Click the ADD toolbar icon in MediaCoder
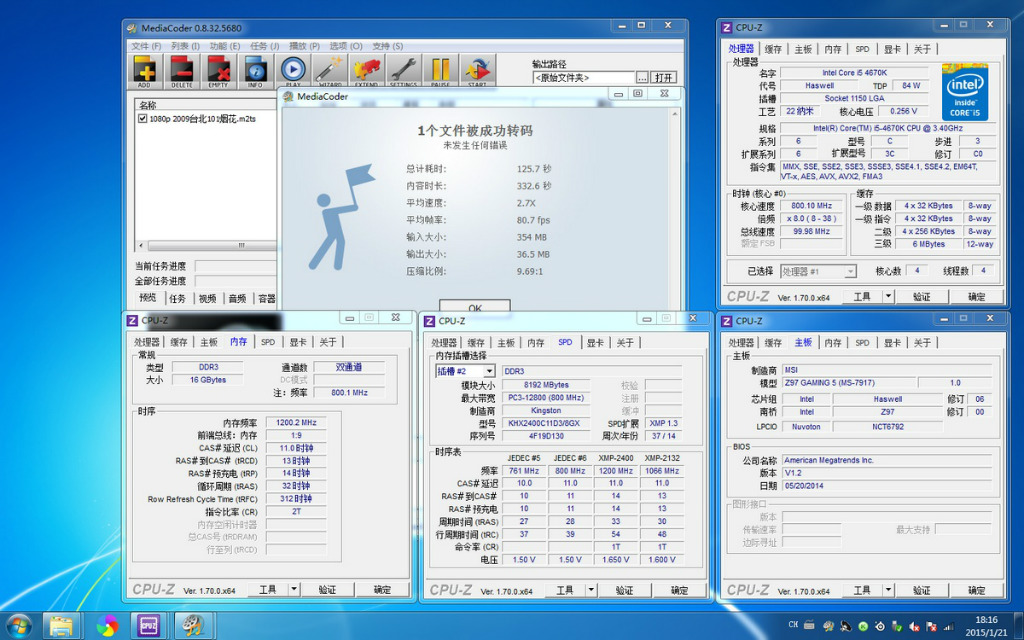Viewport: 1024px width, 640px height. click(x=144, y=72)
